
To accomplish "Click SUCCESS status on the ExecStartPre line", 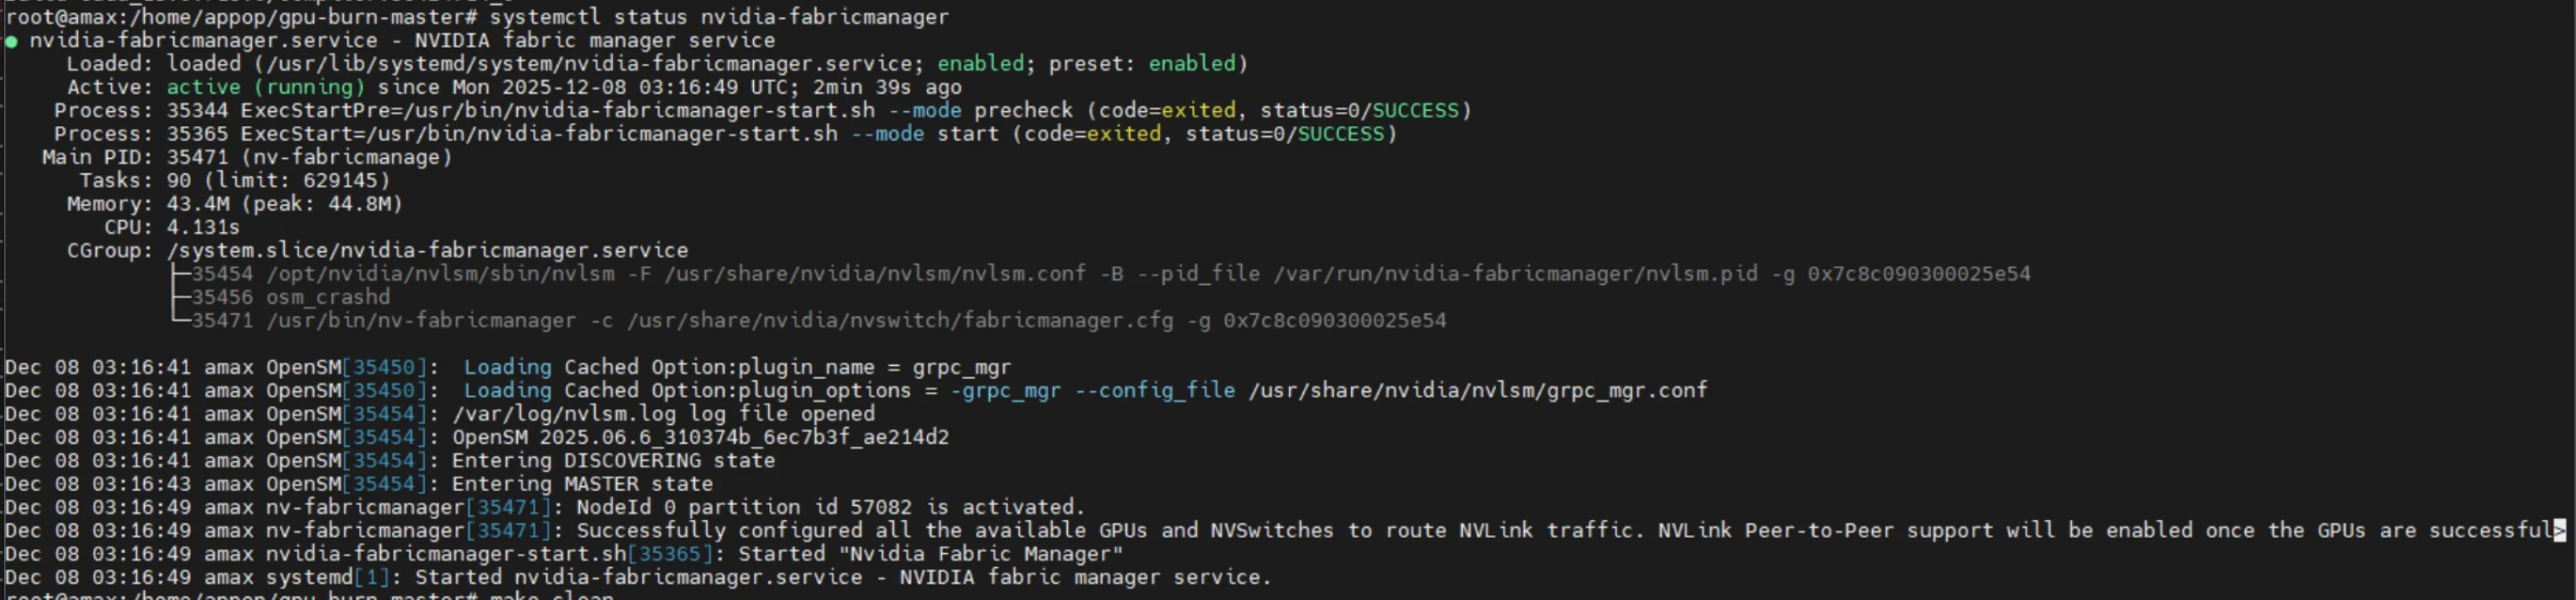I will pyautogui.click(x=1415, y=111).
